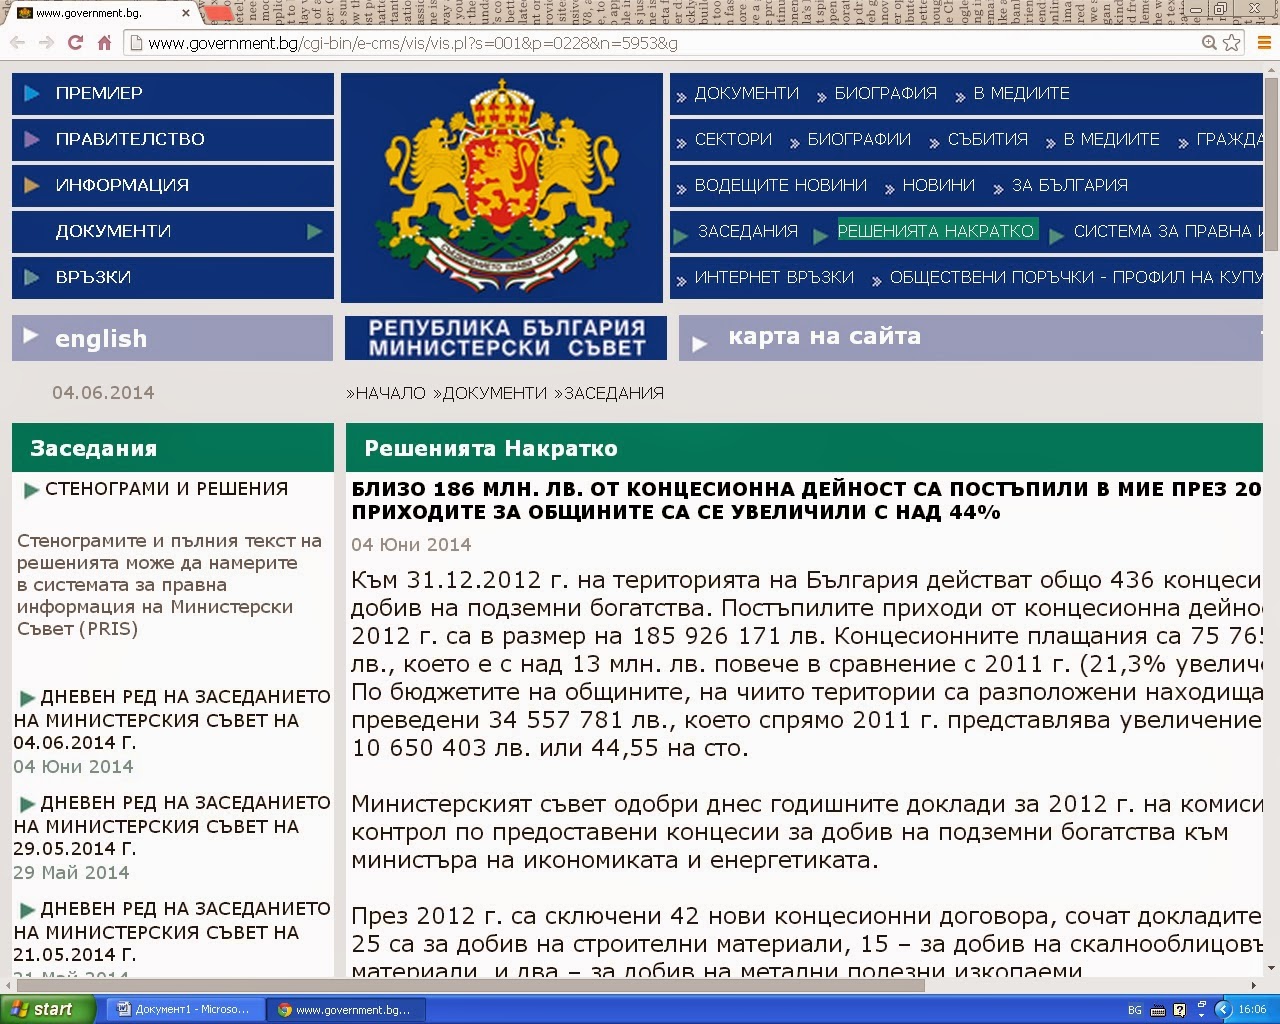The width and height of the screenshot is (1280, 1024).
Task: Switch to english language version
Action: (100, 339)
